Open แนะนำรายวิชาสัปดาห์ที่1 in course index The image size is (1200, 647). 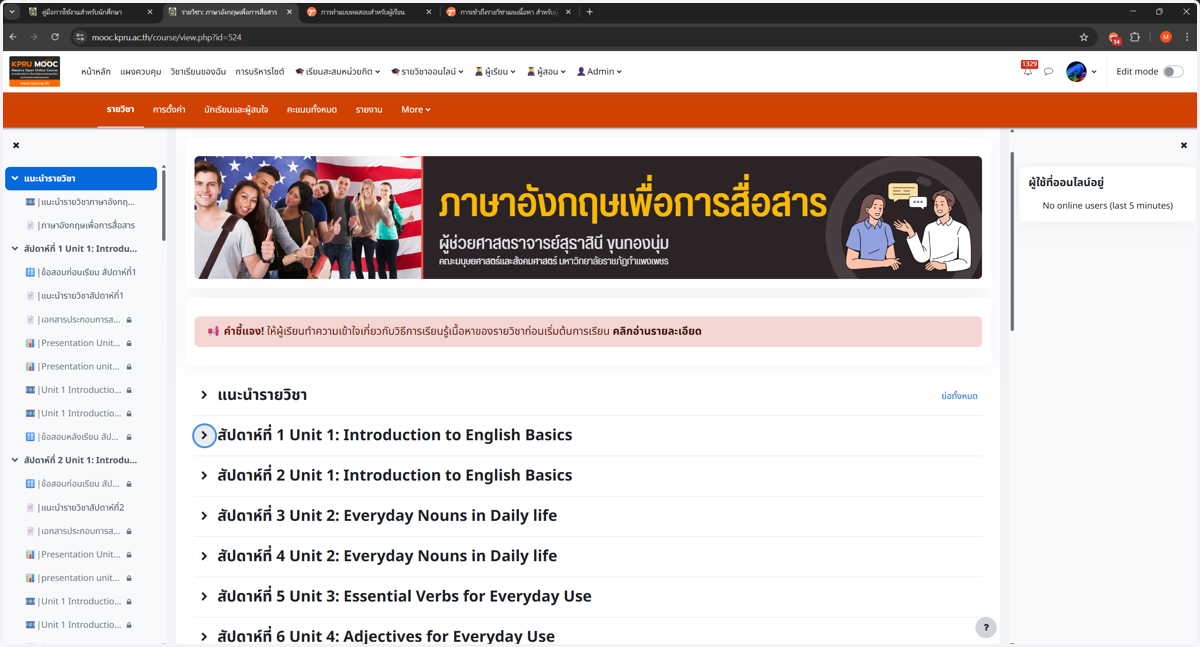[x=81, y=296]
